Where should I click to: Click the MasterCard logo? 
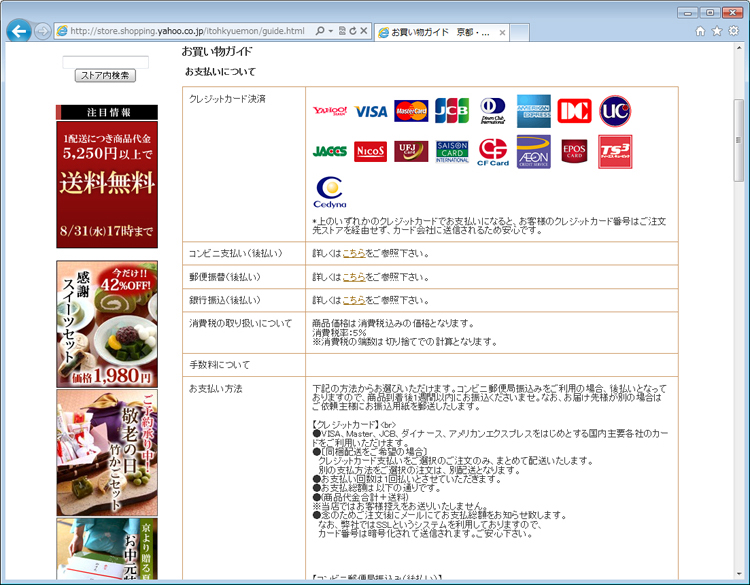(x=411, y=111)
